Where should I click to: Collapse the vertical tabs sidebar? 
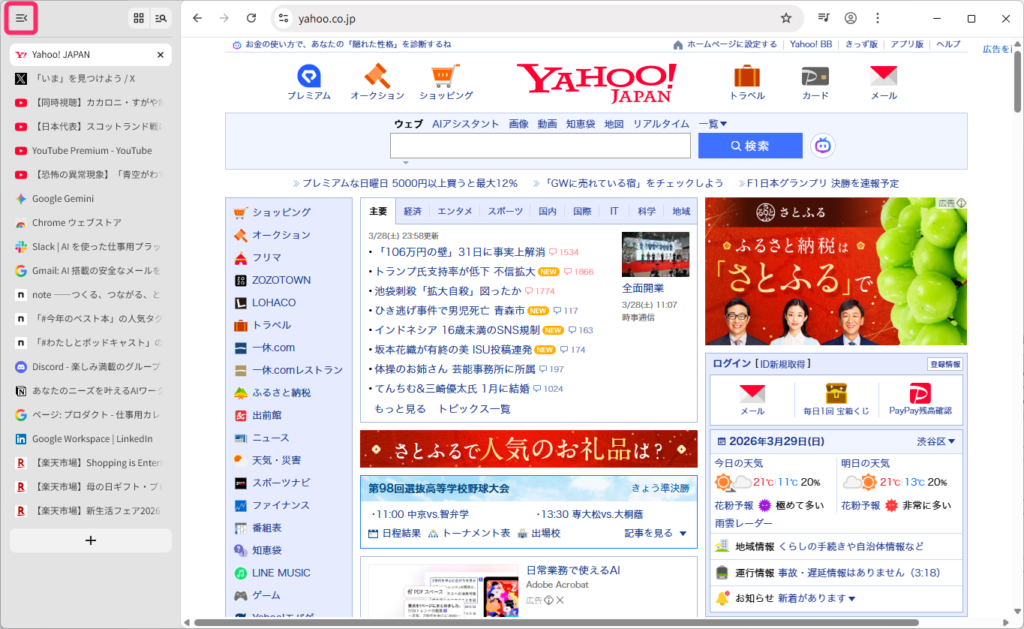click(x=22, y=18)
